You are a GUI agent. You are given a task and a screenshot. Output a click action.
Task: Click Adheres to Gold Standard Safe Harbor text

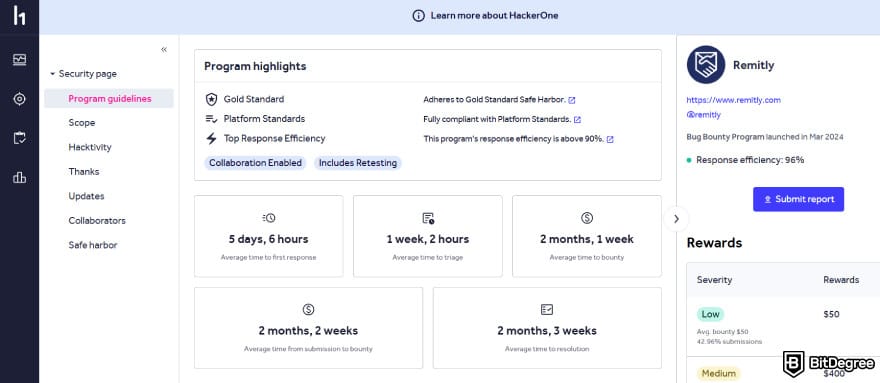tap(494, 100)
